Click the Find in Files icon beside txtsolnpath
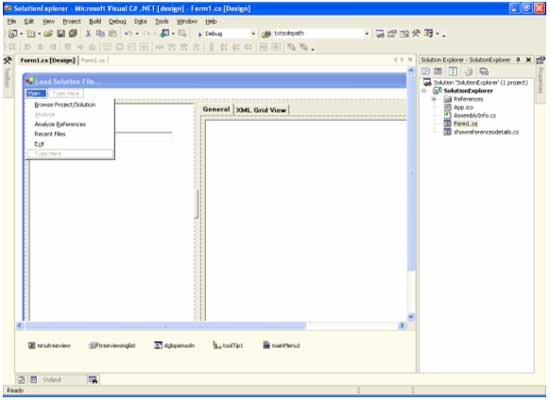Screen dimensions: 550x400 [266, 34]
